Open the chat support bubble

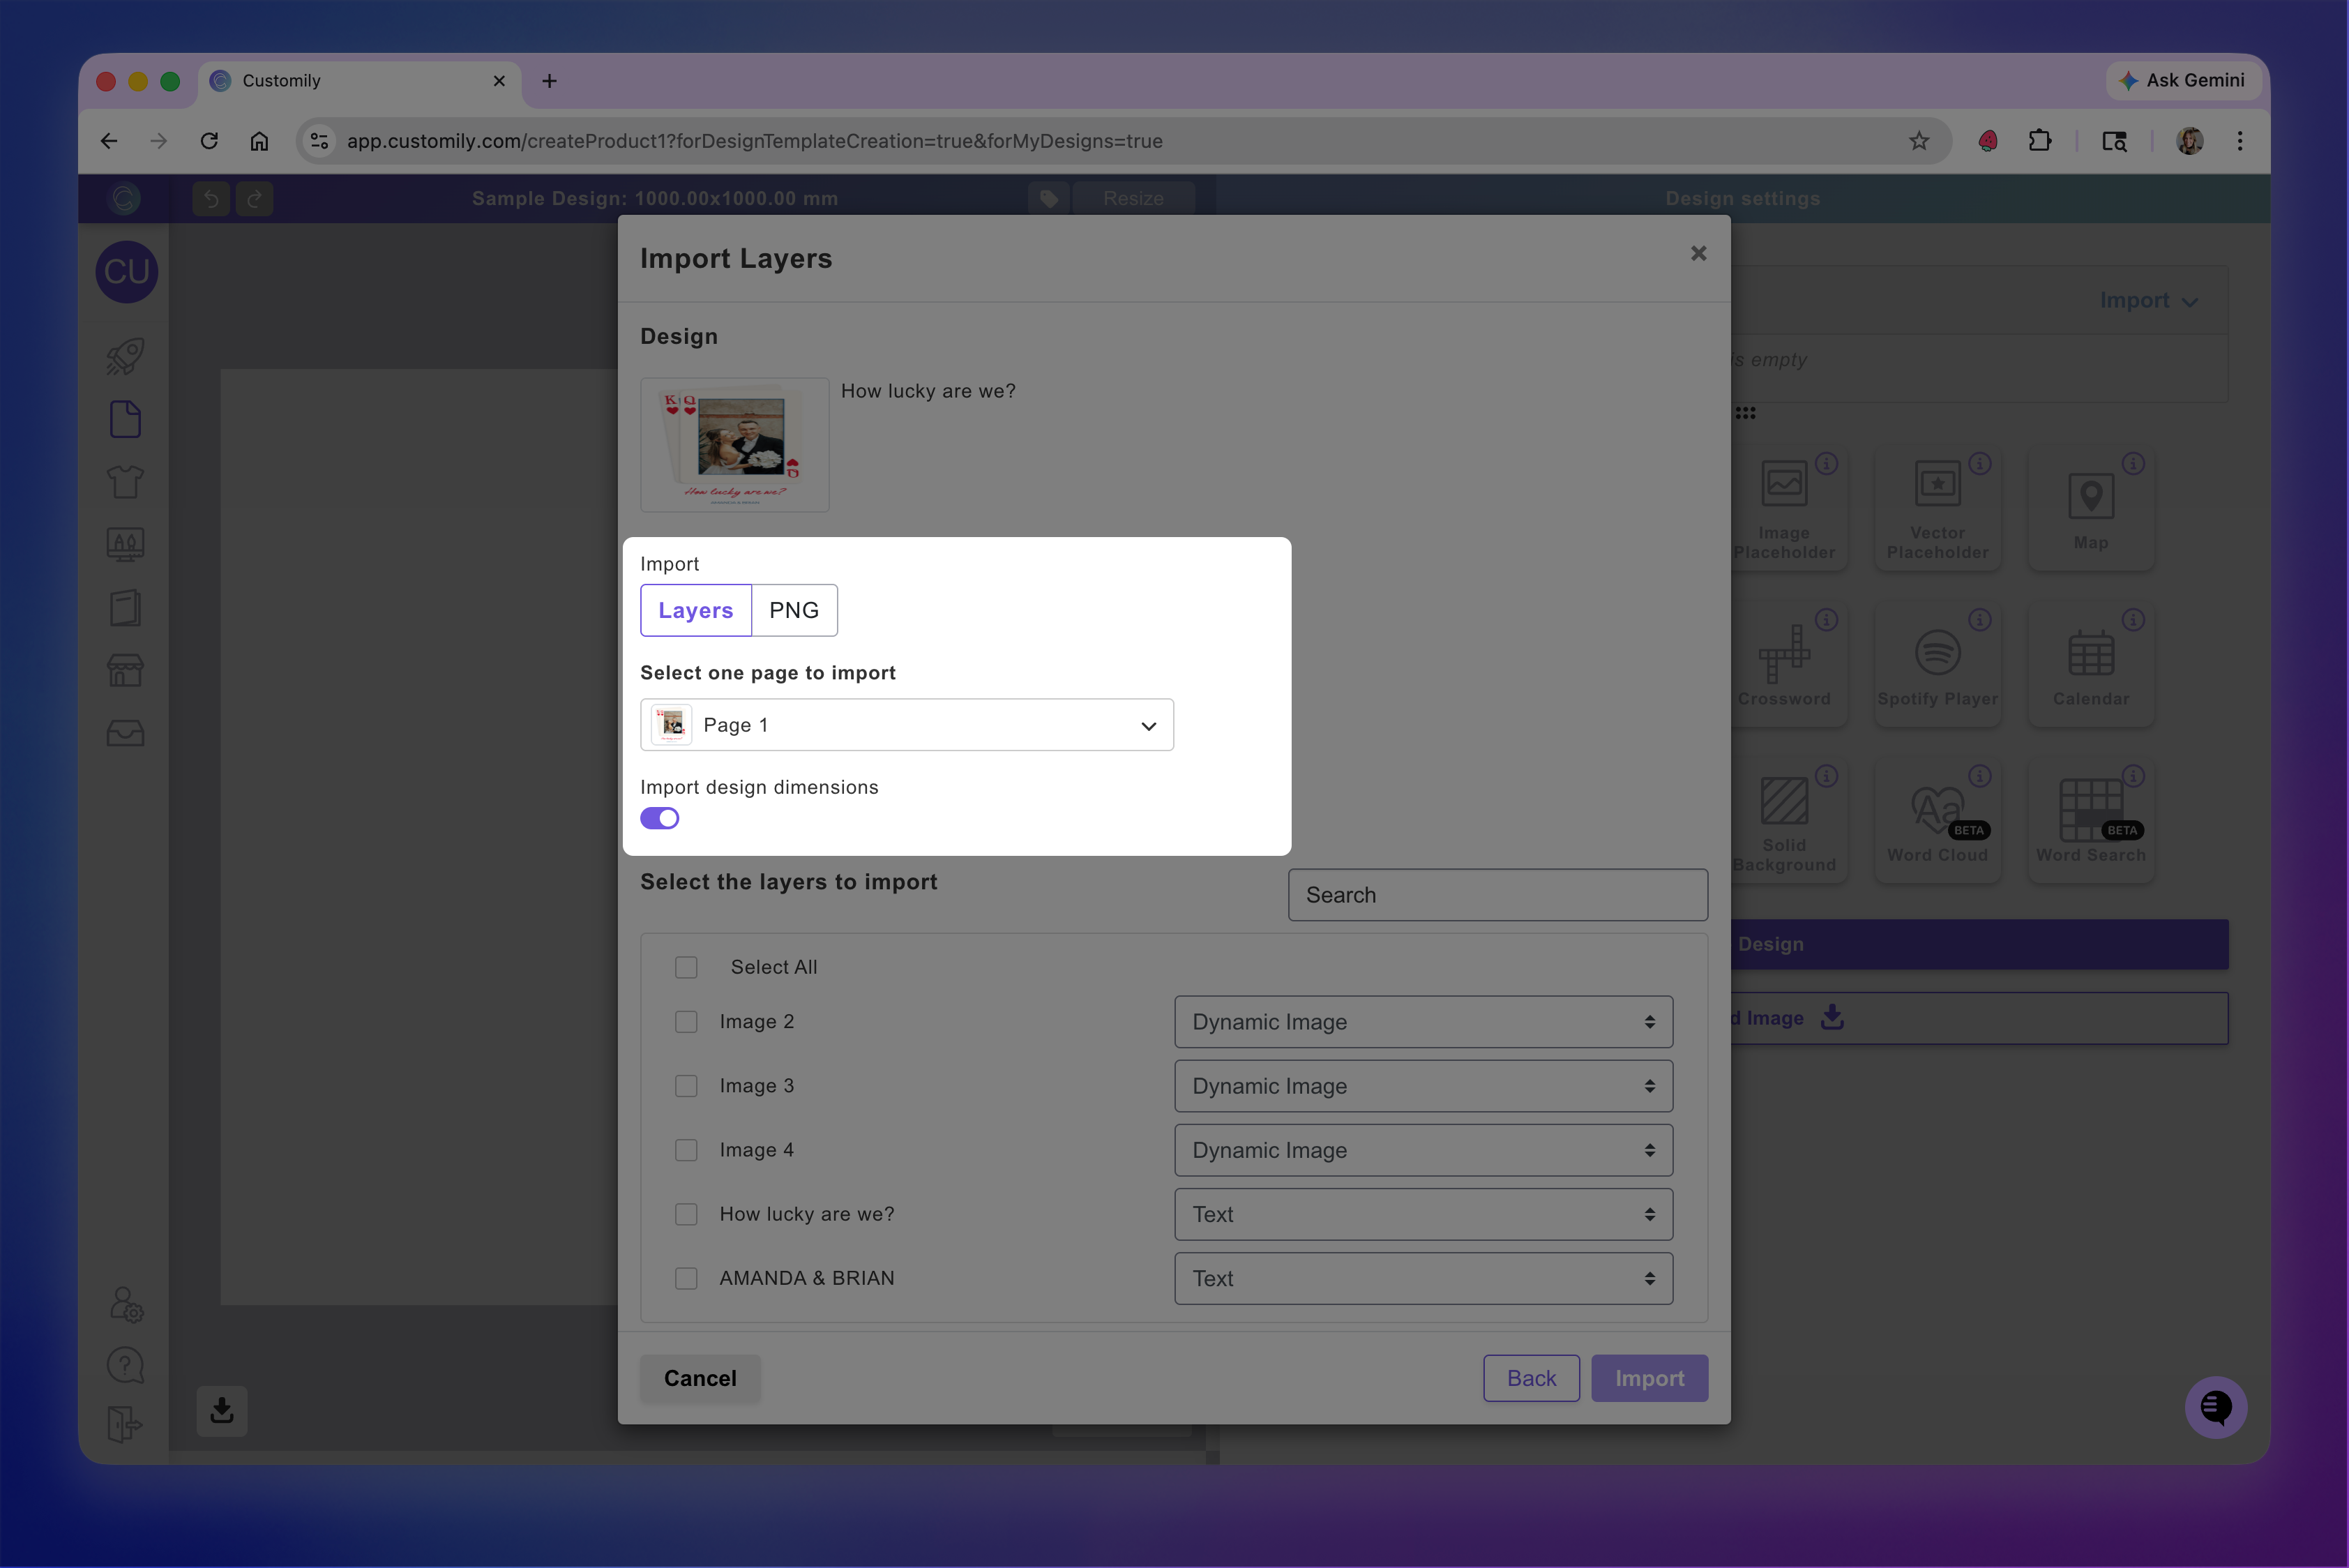pyautogui.click(x=2215, y=1407)
